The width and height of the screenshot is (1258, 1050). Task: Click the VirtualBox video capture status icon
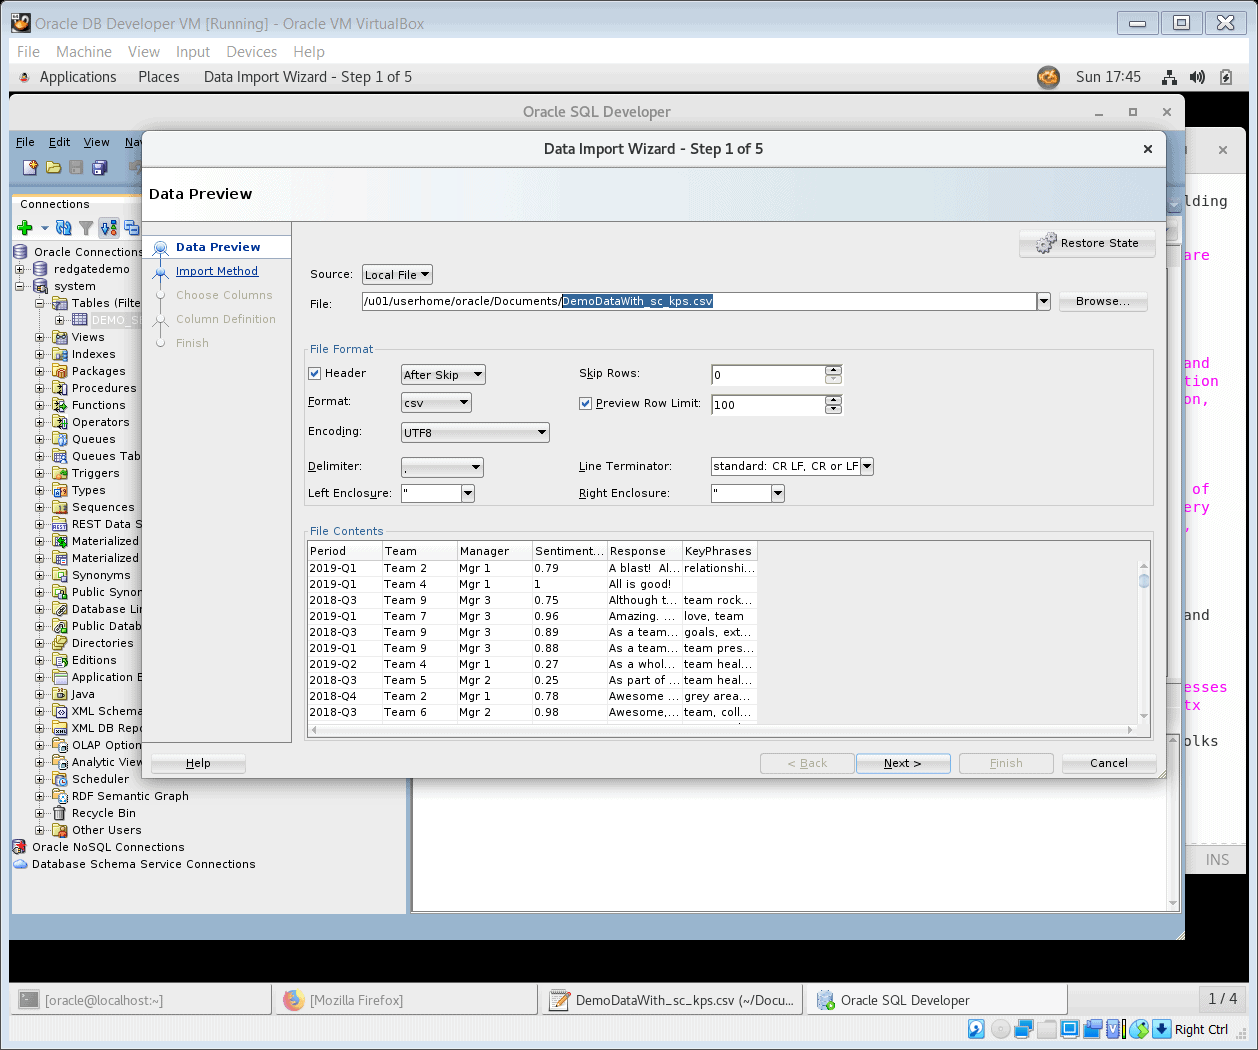click(1093, 1029)
